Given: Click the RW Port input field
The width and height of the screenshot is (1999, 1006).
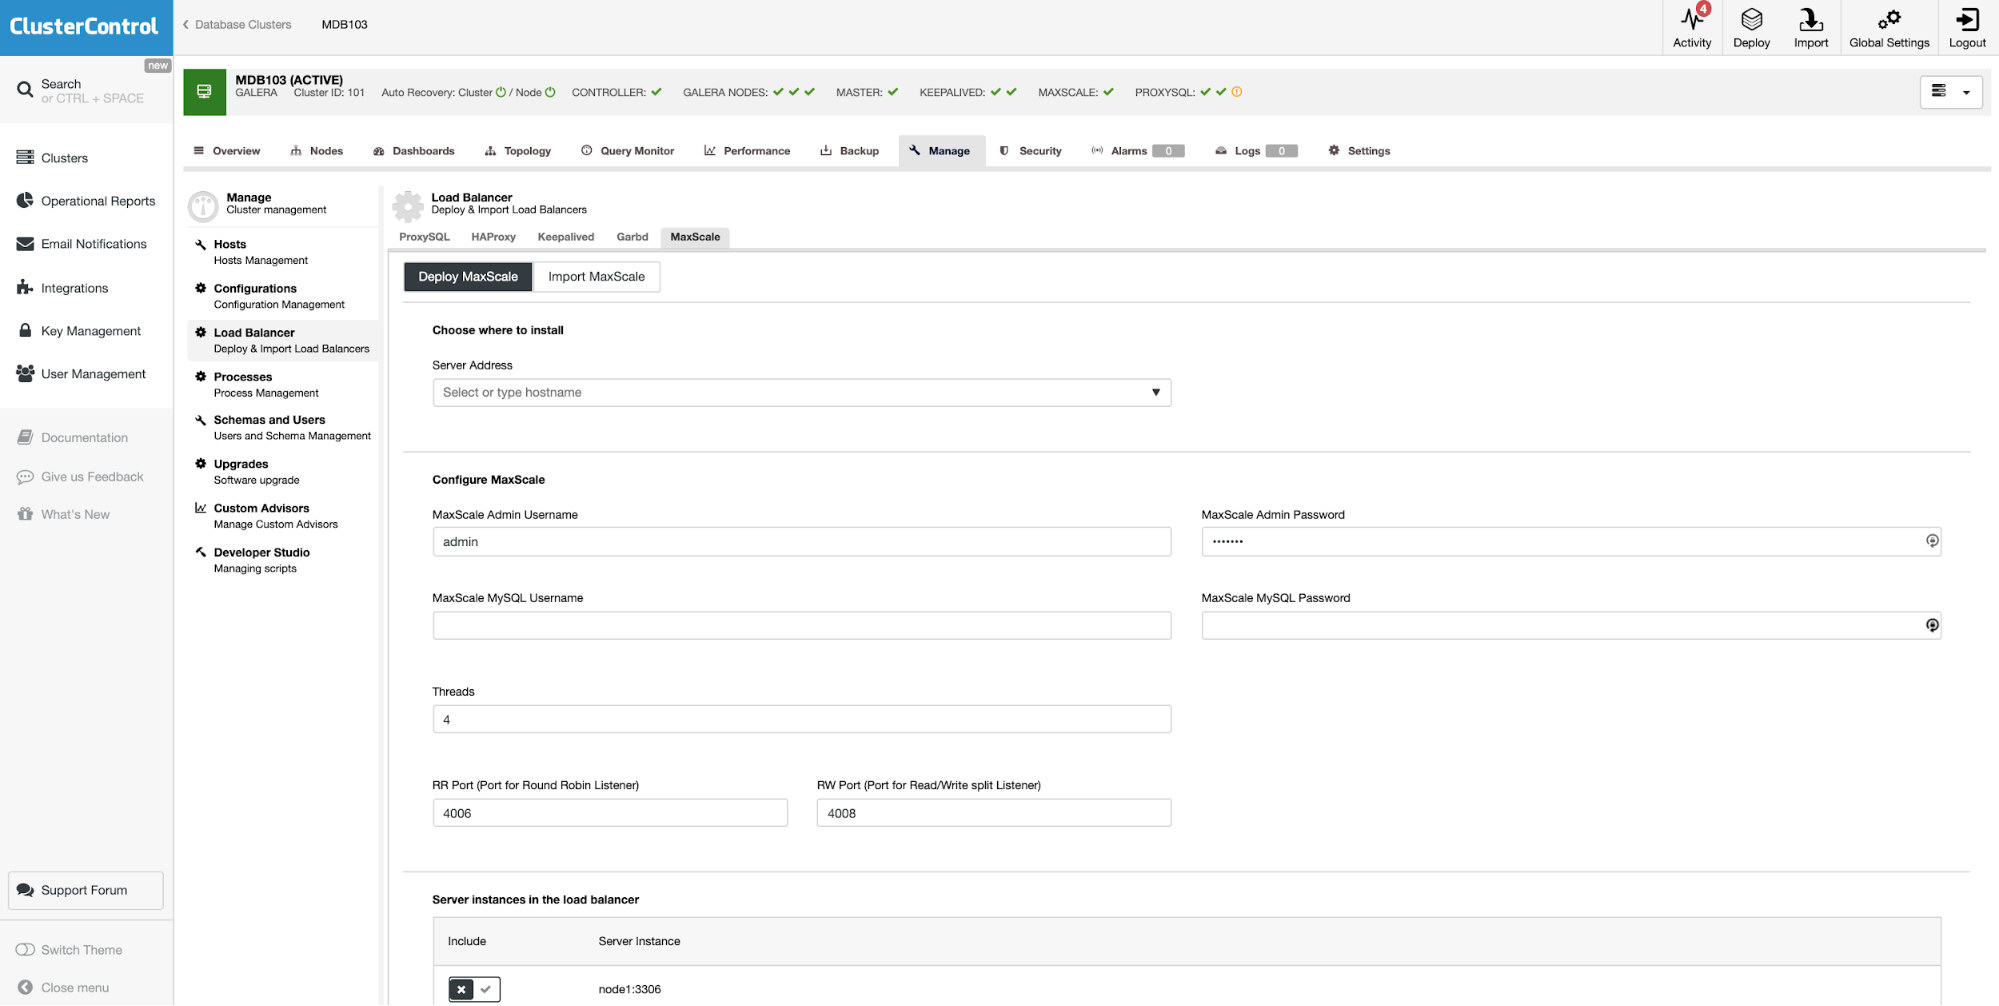Looking at the screenshot, I should [993, 813].
